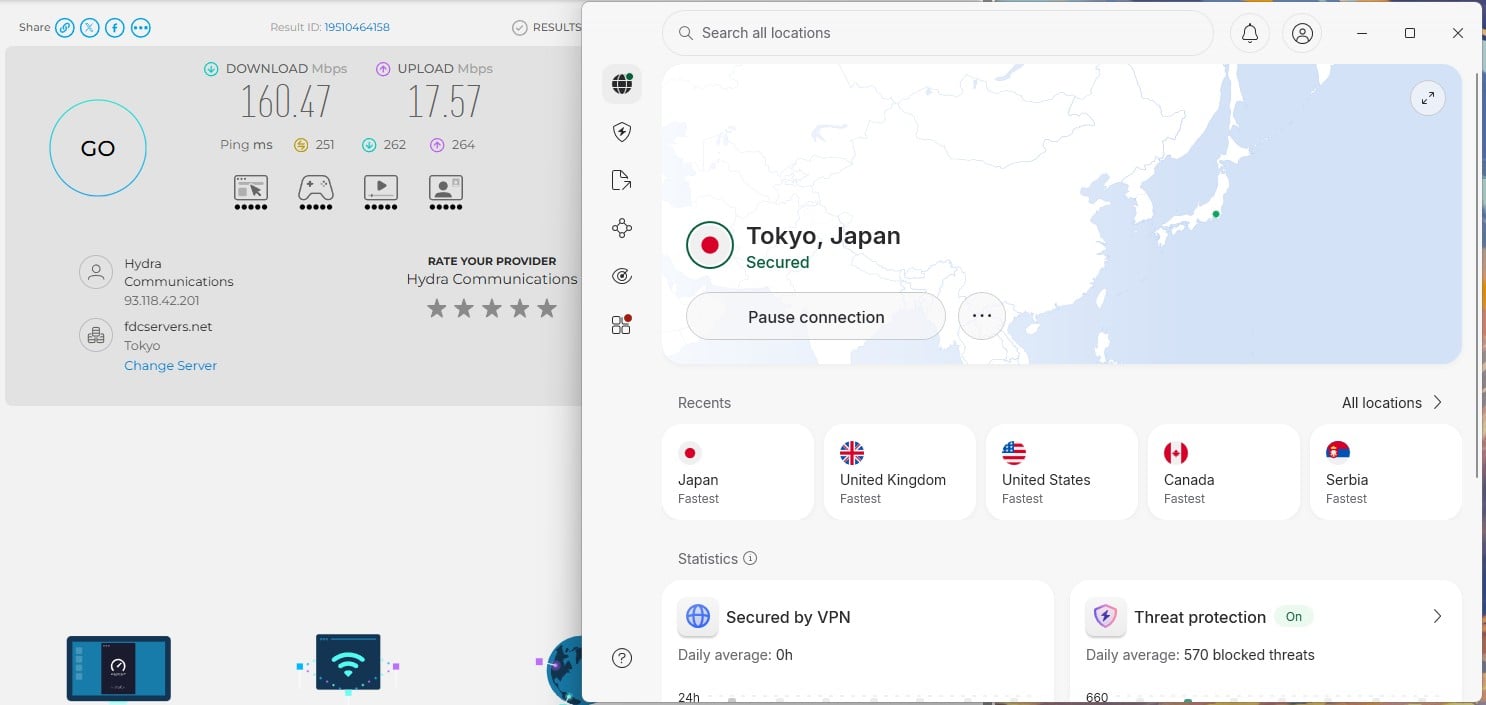Click the Japan flag next to Tokyo, Japan

pyautogui.click(x=710, y=245)
